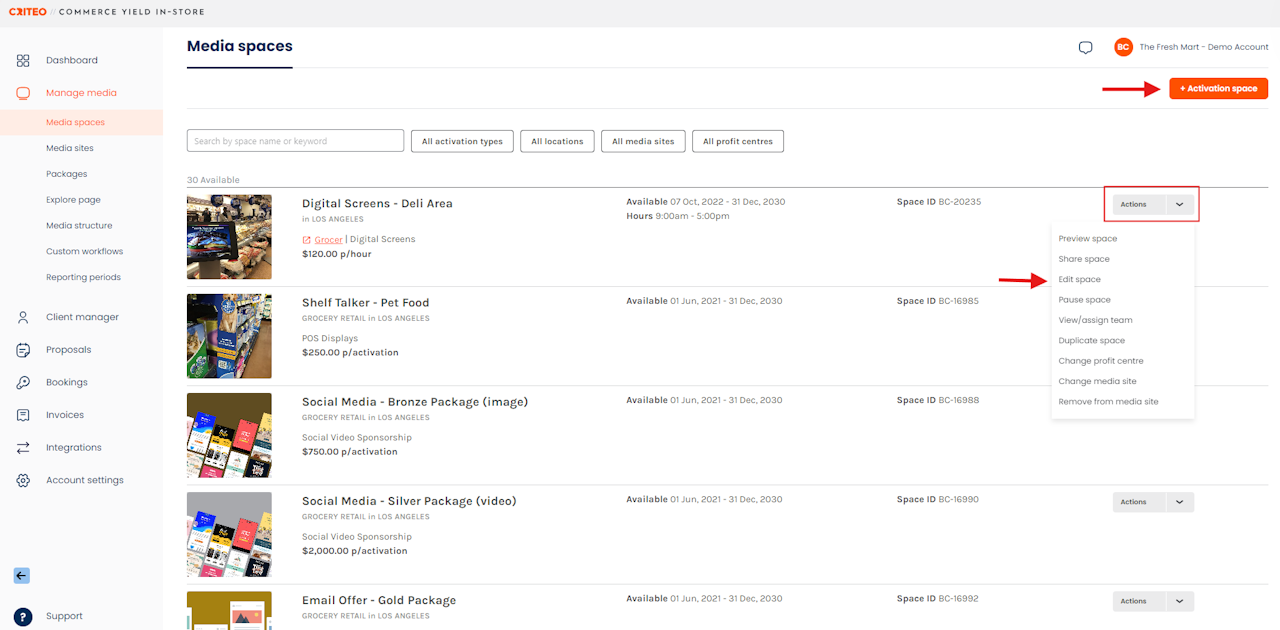1280x630 pixels.
Task: Click the Client manager person icon
Action: (23, 317)
